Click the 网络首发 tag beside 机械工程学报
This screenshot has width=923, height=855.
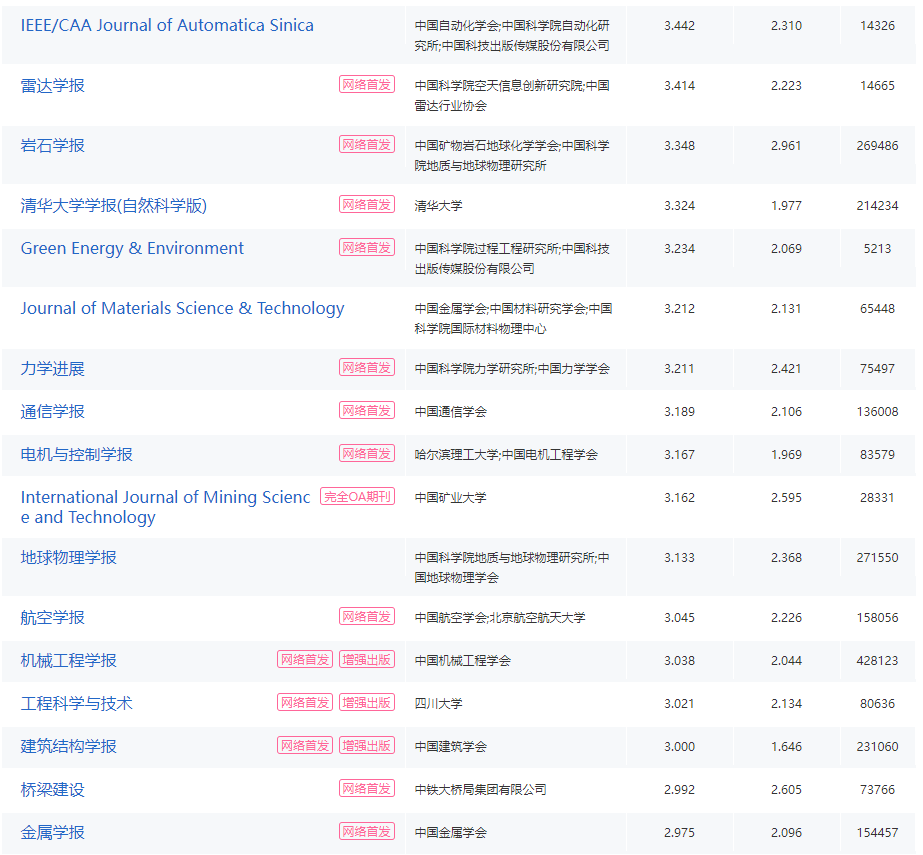pos(305,660)
